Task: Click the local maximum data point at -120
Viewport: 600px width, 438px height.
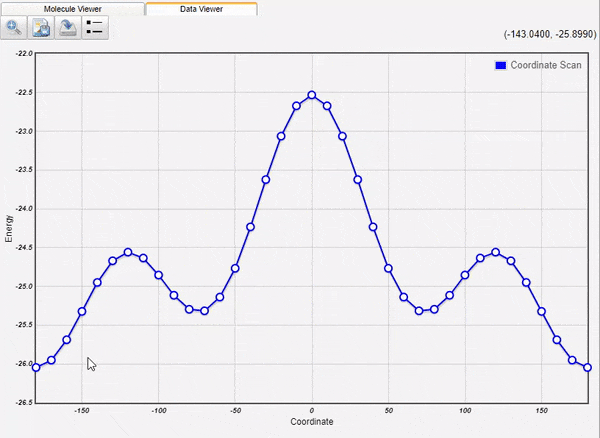Action: tap(128, 252)
